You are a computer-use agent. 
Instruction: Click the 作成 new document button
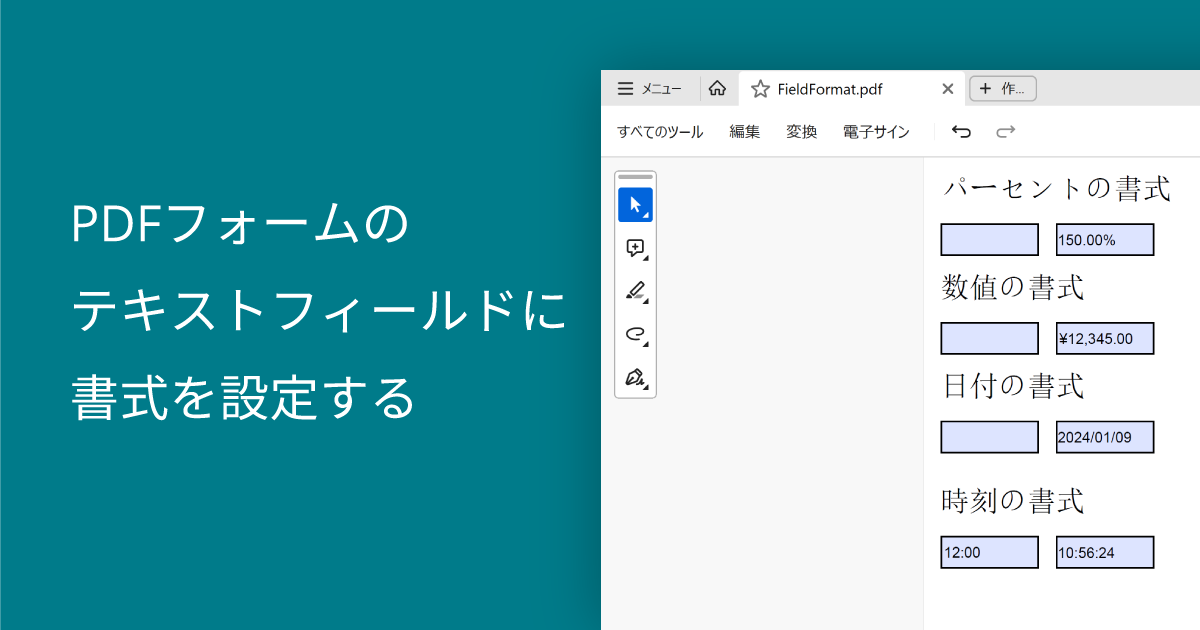[x=1002, y=88]
